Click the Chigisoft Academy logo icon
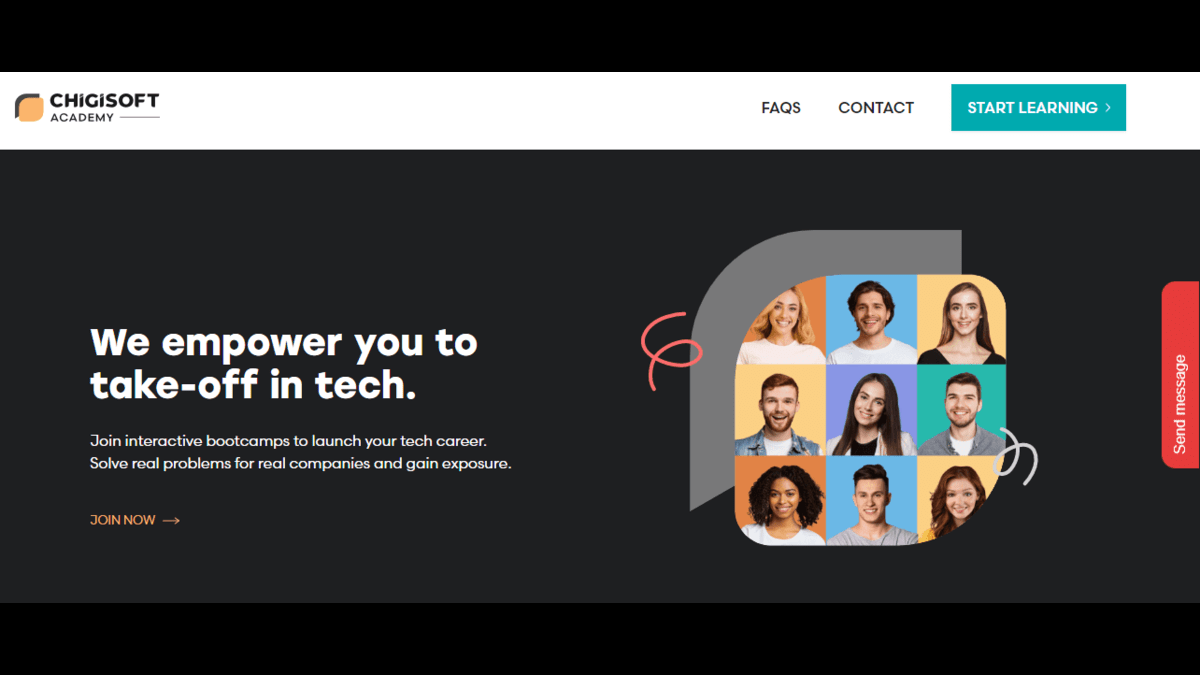This screenshot has width=1200, height=675. pos(29,107)
